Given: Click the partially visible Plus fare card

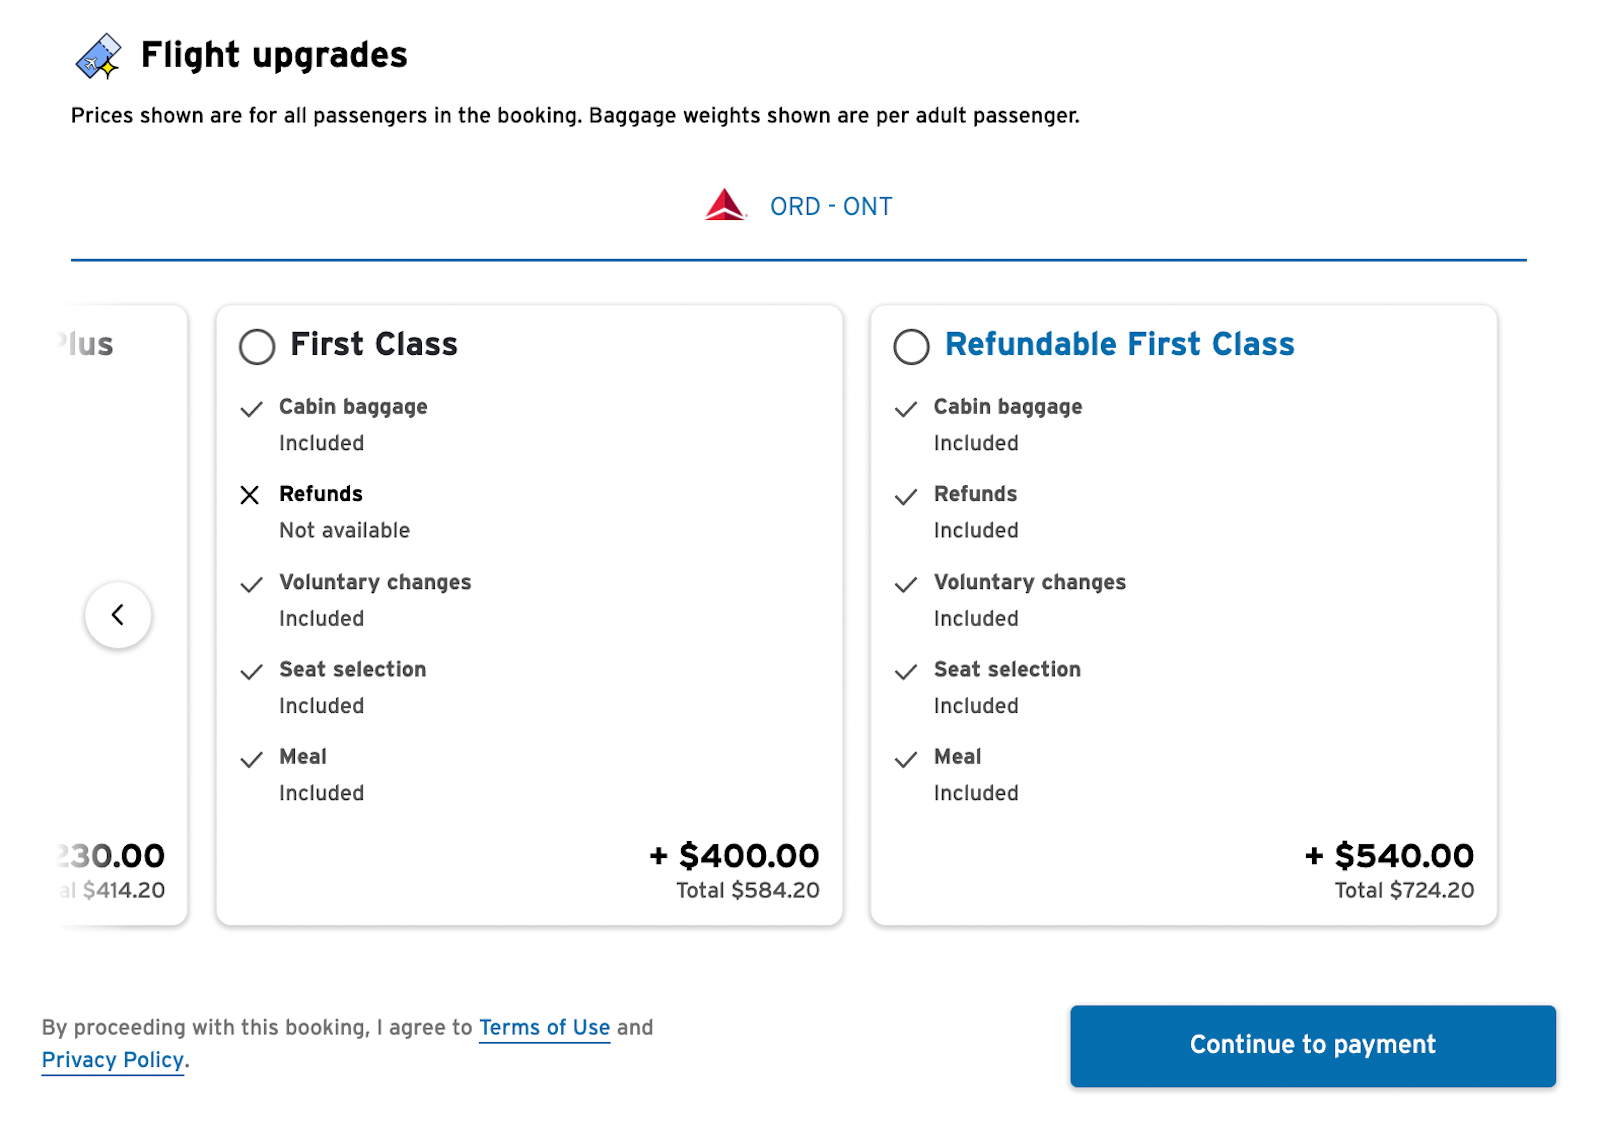Looking at the screenshot, I should (x=120, y=615).
